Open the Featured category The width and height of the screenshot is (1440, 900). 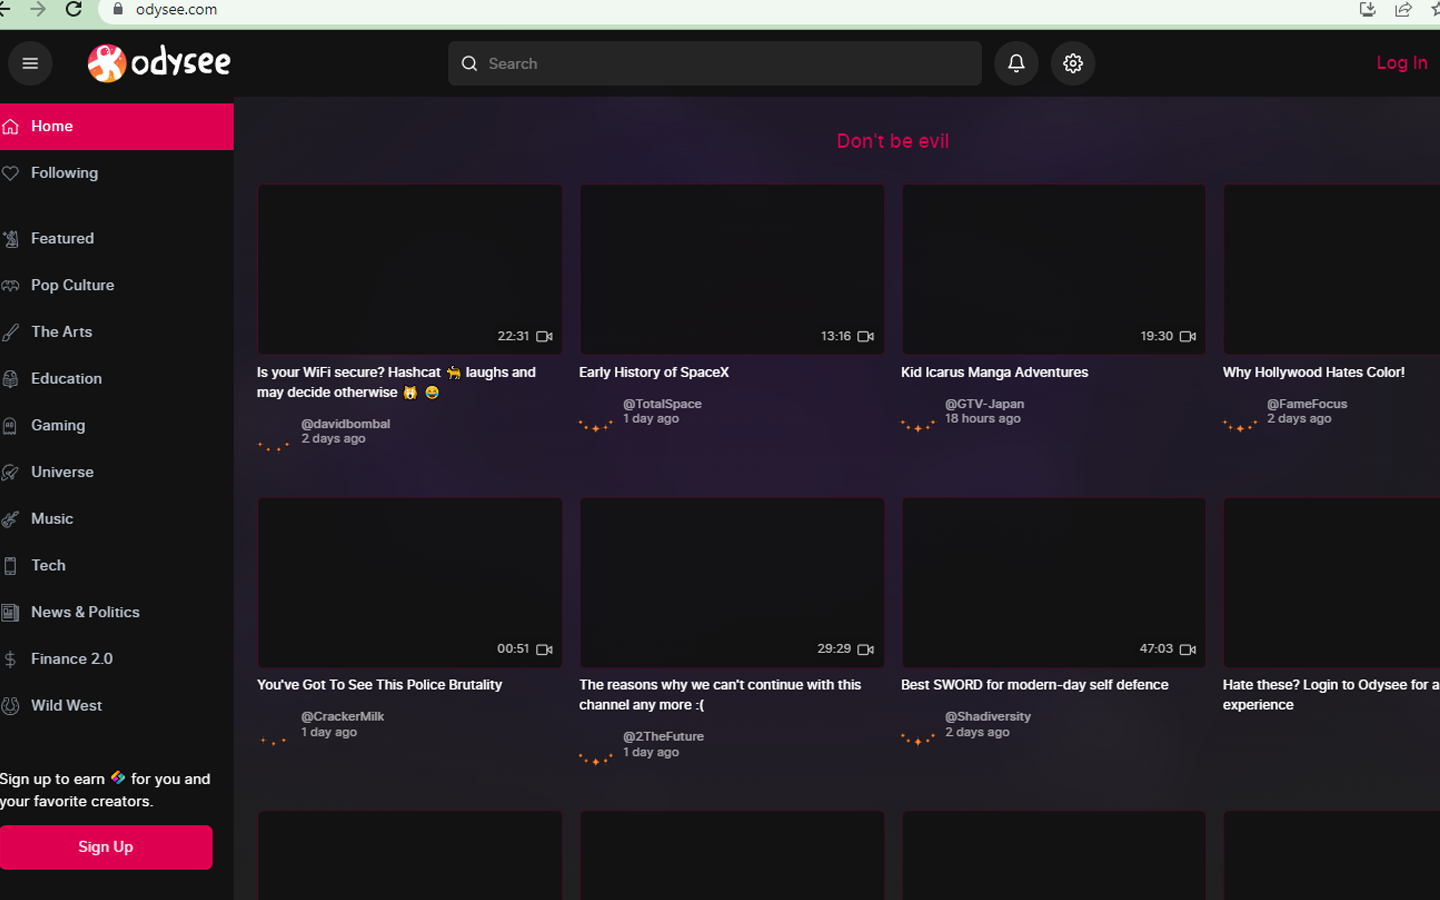click(x=117, y=239)
